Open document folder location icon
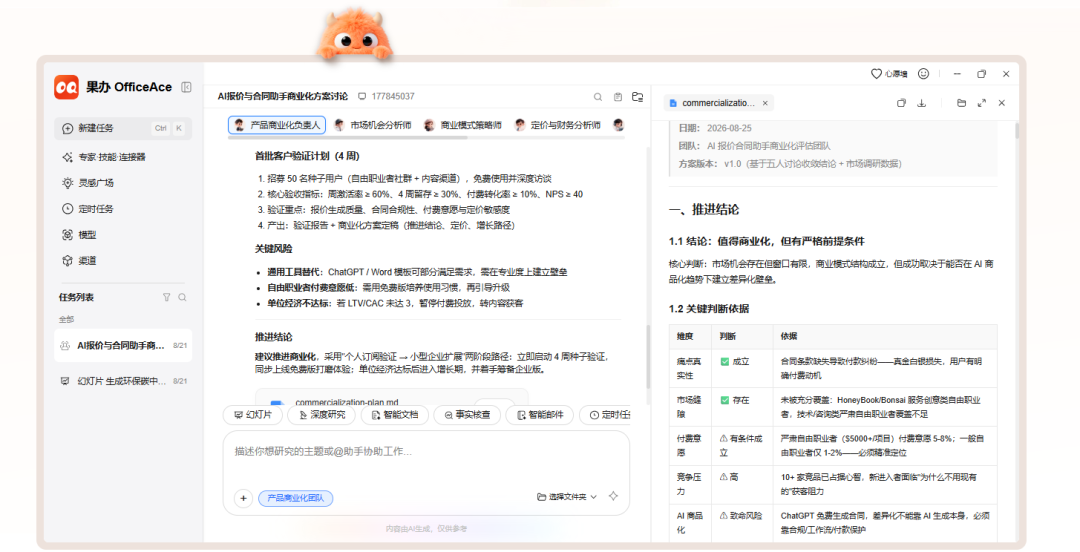The image size is (1080, 552). [x=962, y=103]
